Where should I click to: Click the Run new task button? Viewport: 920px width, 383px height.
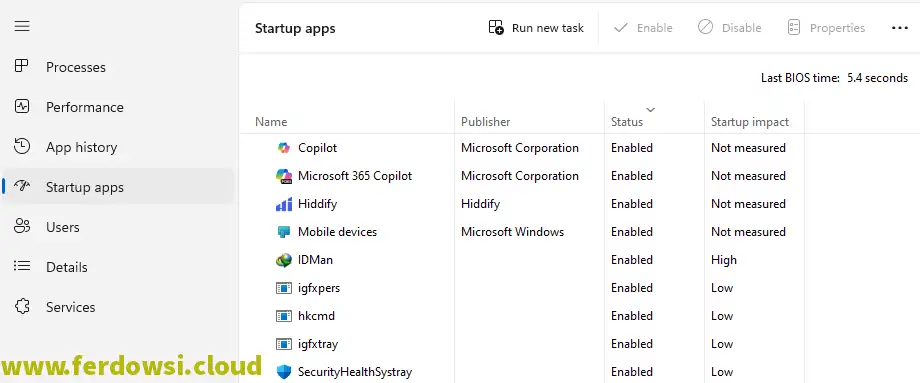pyautogui.click(x=536, y=28)
